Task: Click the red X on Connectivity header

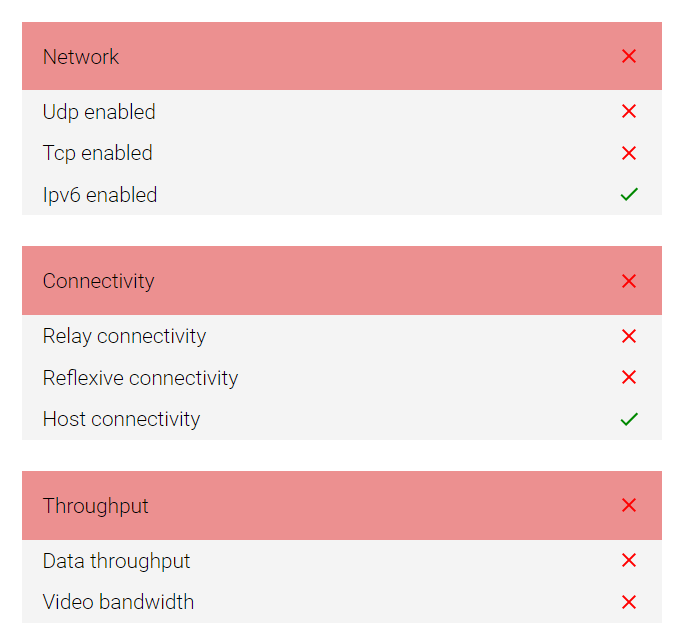Action: [629, 281]
